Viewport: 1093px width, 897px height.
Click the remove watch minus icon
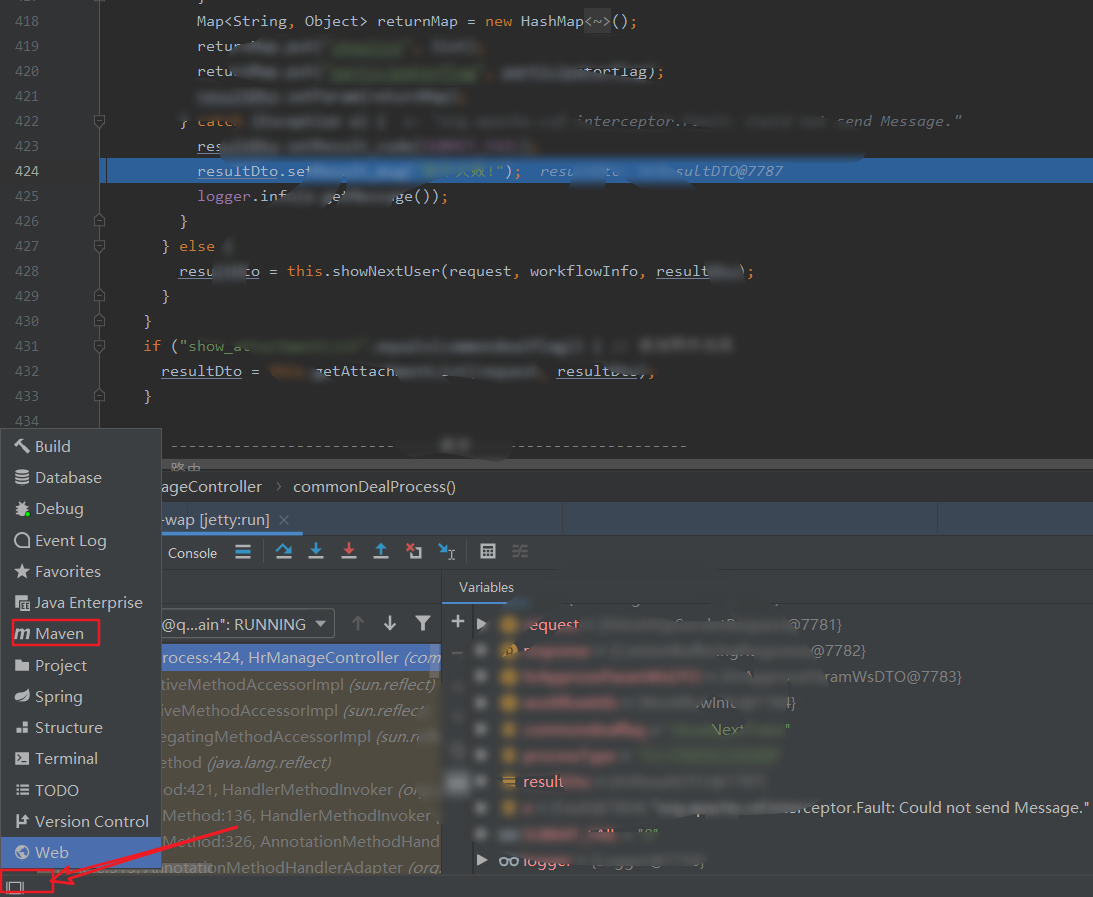457,653
